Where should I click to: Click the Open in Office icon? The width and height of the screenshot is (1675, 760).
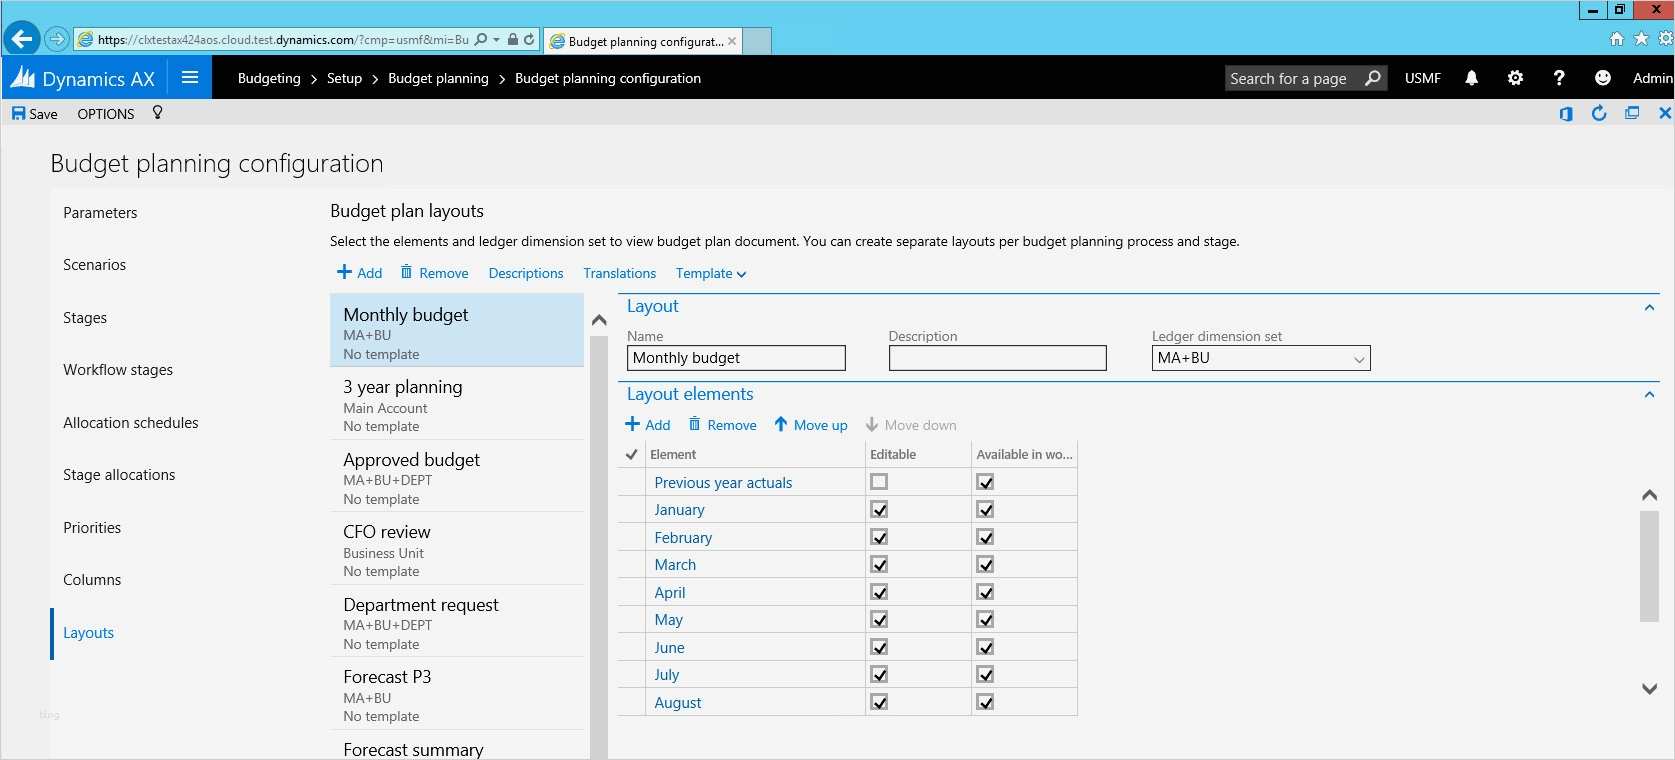1566,114
